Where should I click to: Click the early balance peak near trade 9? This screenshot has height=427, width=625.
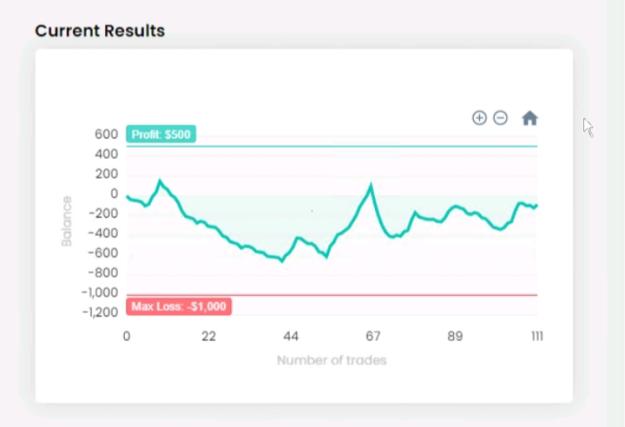pyautogui.click(x=160, y=181)
